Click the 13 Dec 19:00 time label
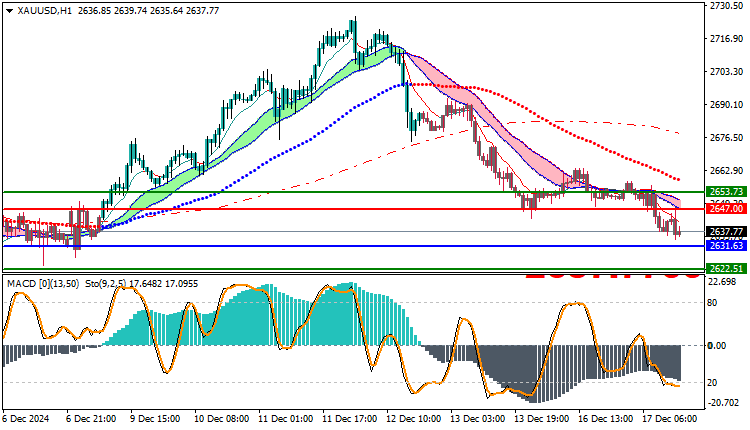This screenshot has height=430, width=750. coord(541,419)
